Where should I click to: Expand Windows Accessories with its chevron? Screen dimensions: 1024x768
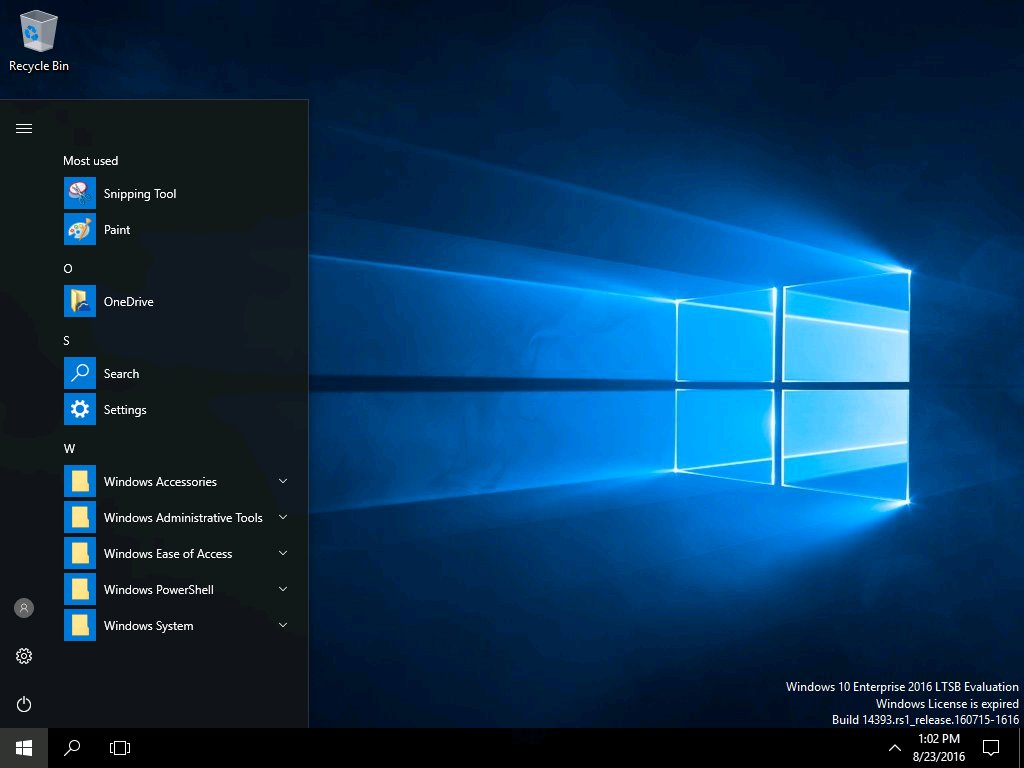coord(283,481)
